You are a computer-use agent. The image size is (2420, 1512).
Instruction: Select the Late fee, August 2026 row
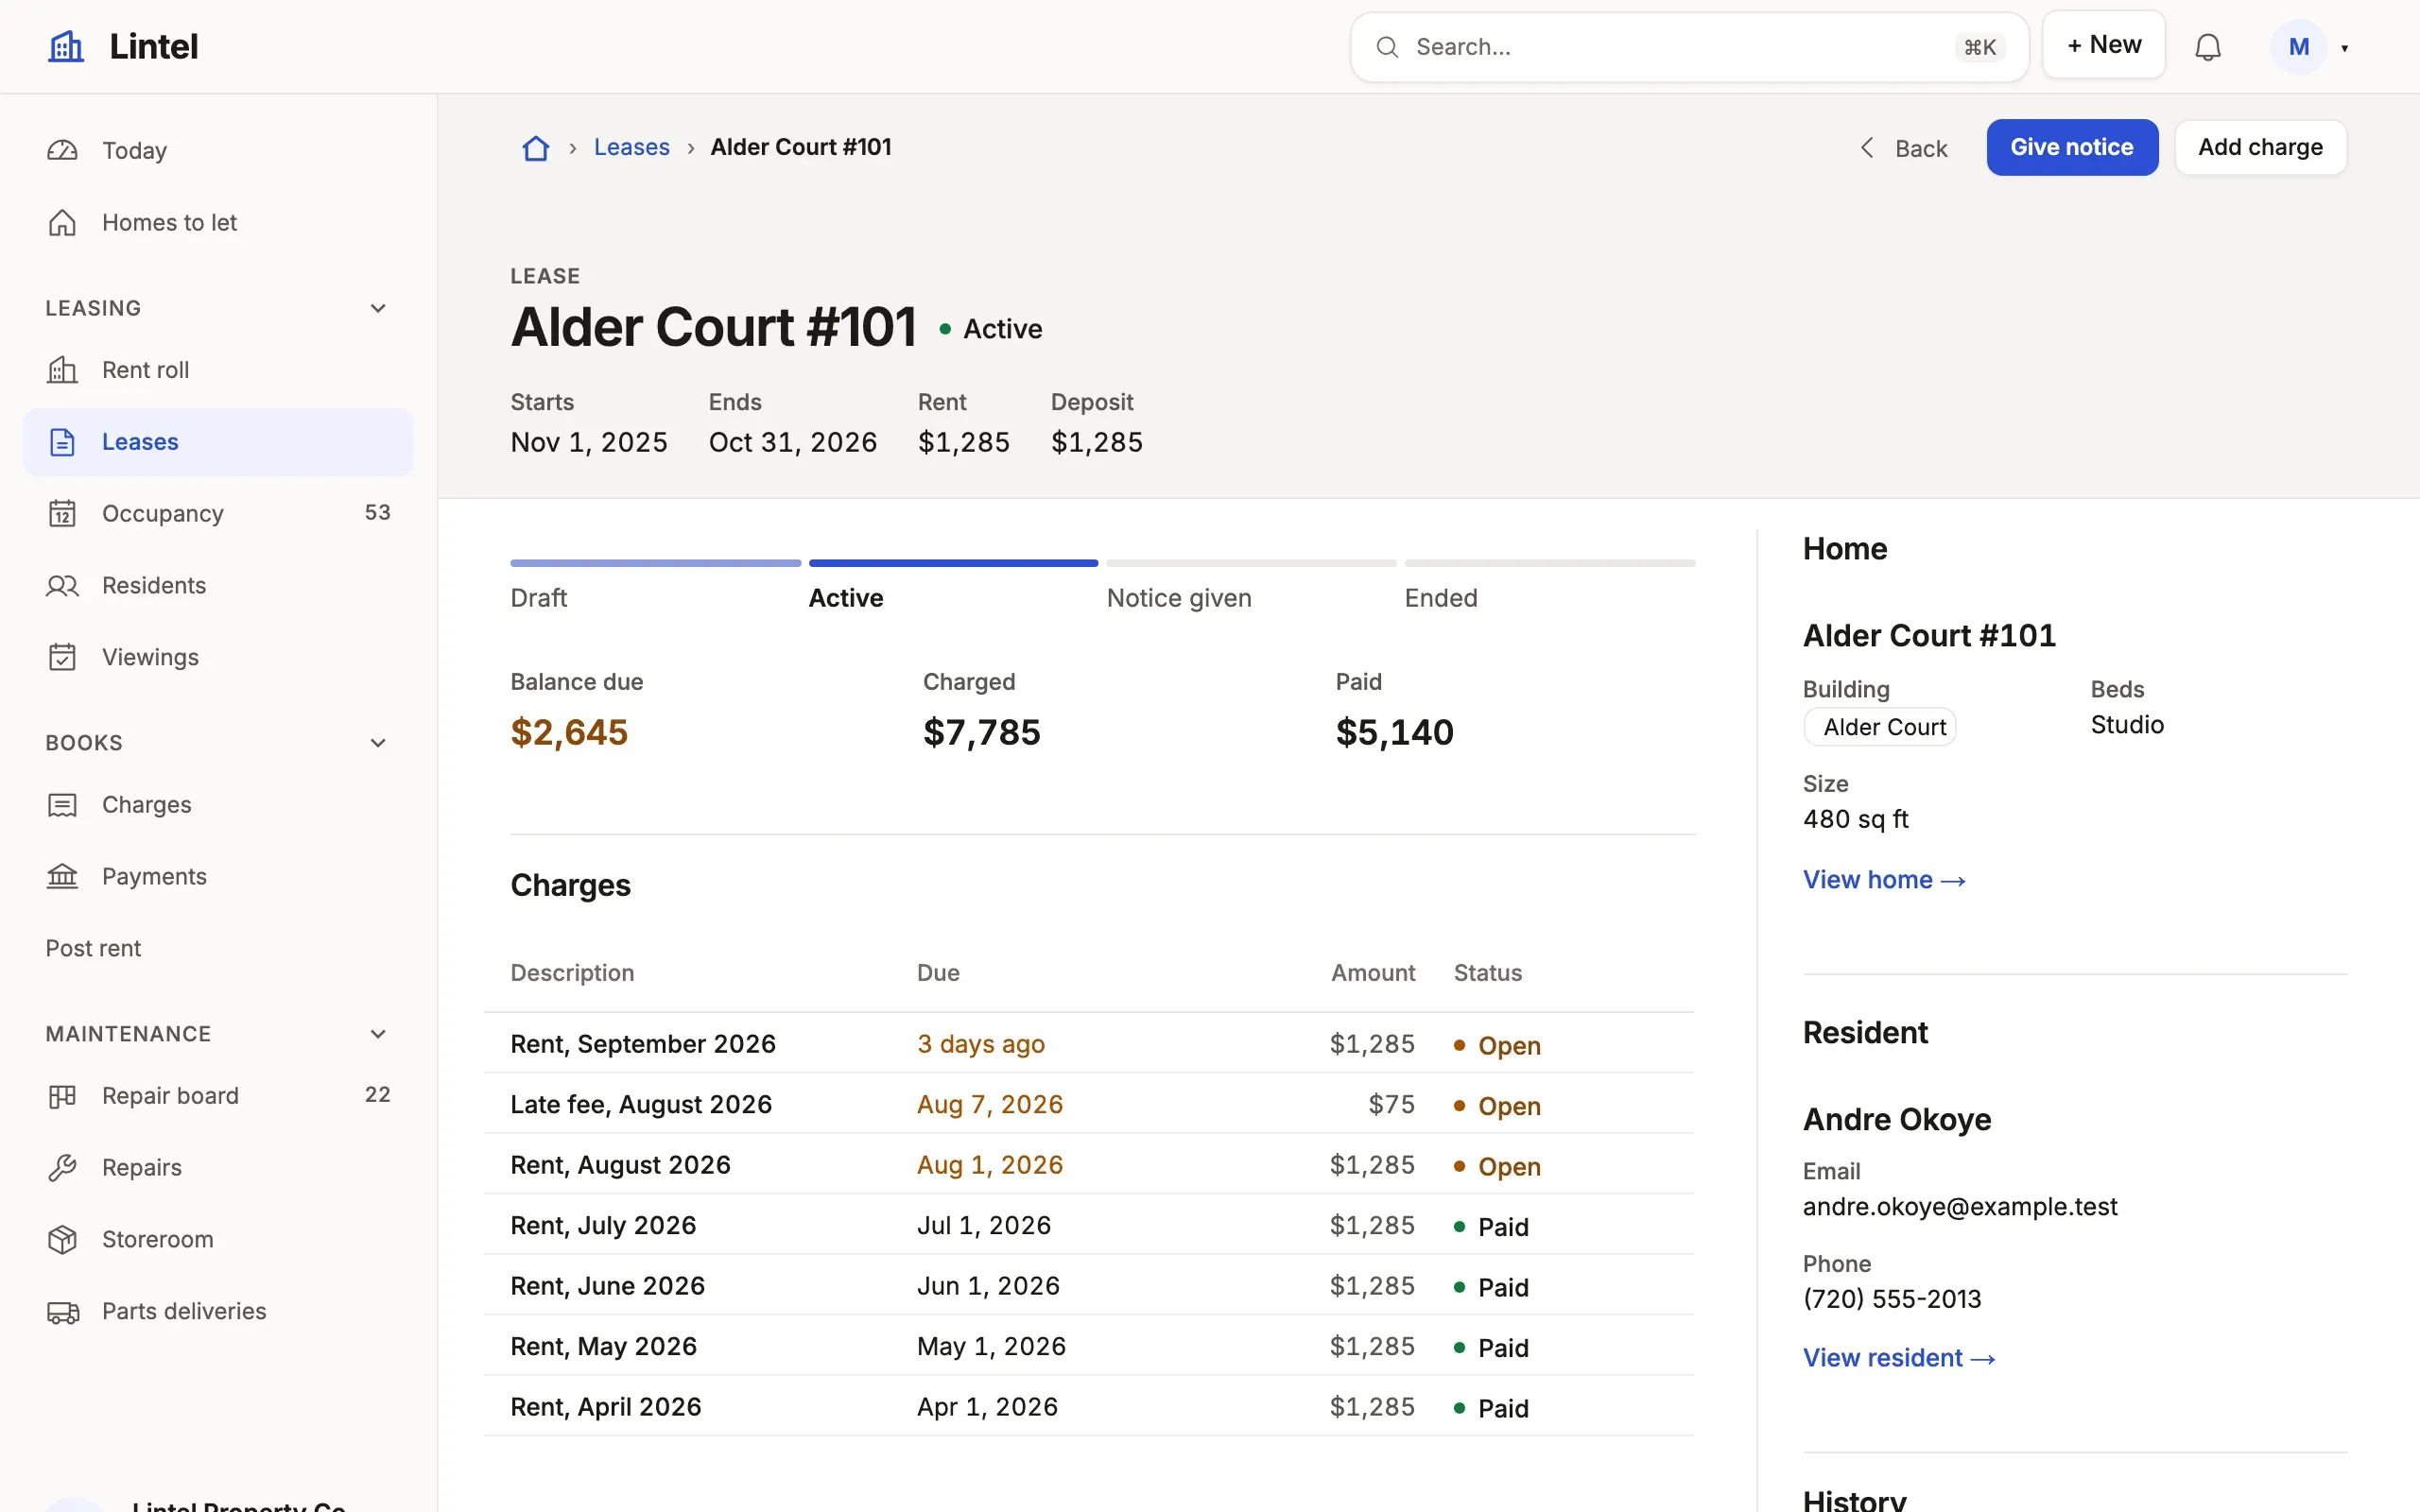[x=1089, y=1104]
